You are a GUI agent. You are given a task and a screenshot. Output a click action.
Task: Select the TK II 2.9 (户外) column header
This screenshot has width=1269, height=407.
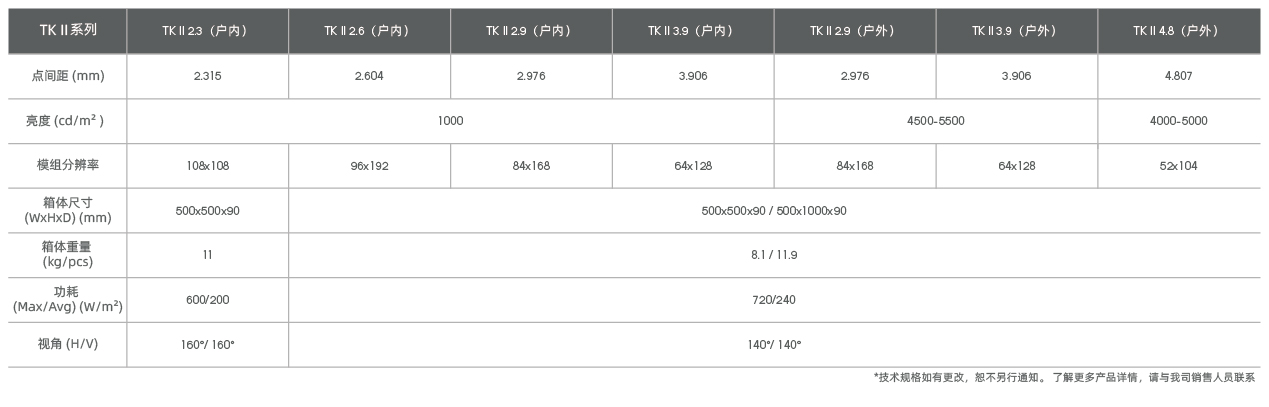(x=855, y=31)
